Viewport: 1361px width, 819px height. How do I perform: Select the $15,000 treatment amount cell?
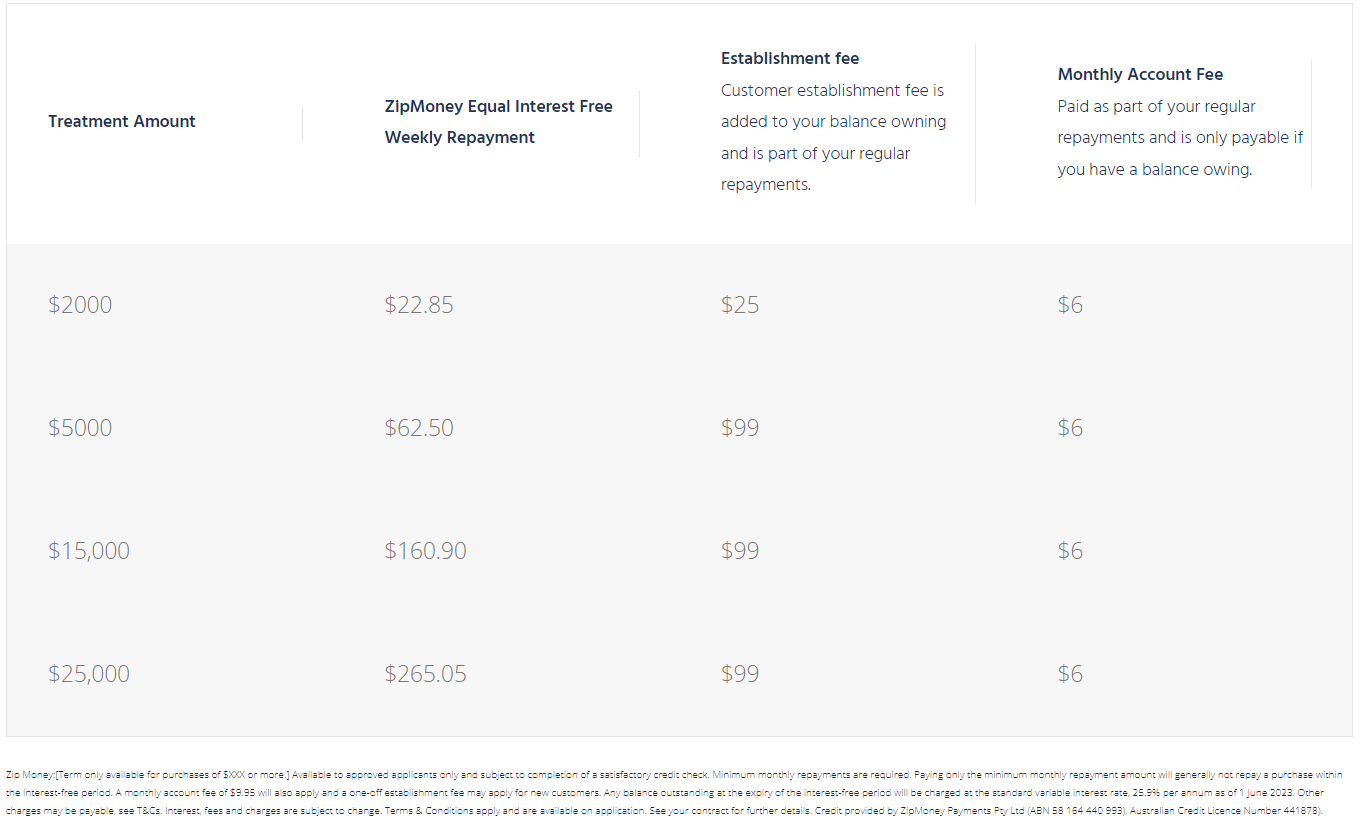tap(89, 551)
